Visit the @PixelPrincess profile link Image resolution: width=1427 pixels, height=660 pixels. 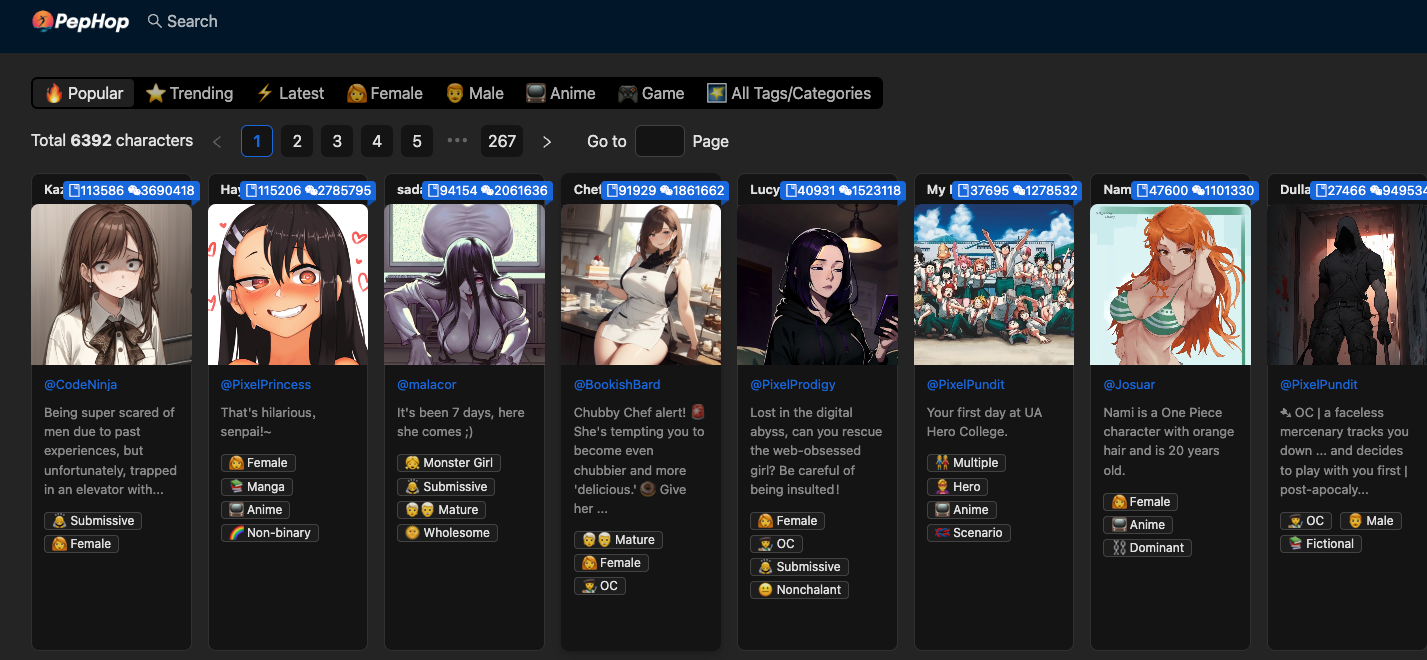(x=266, y=385)
